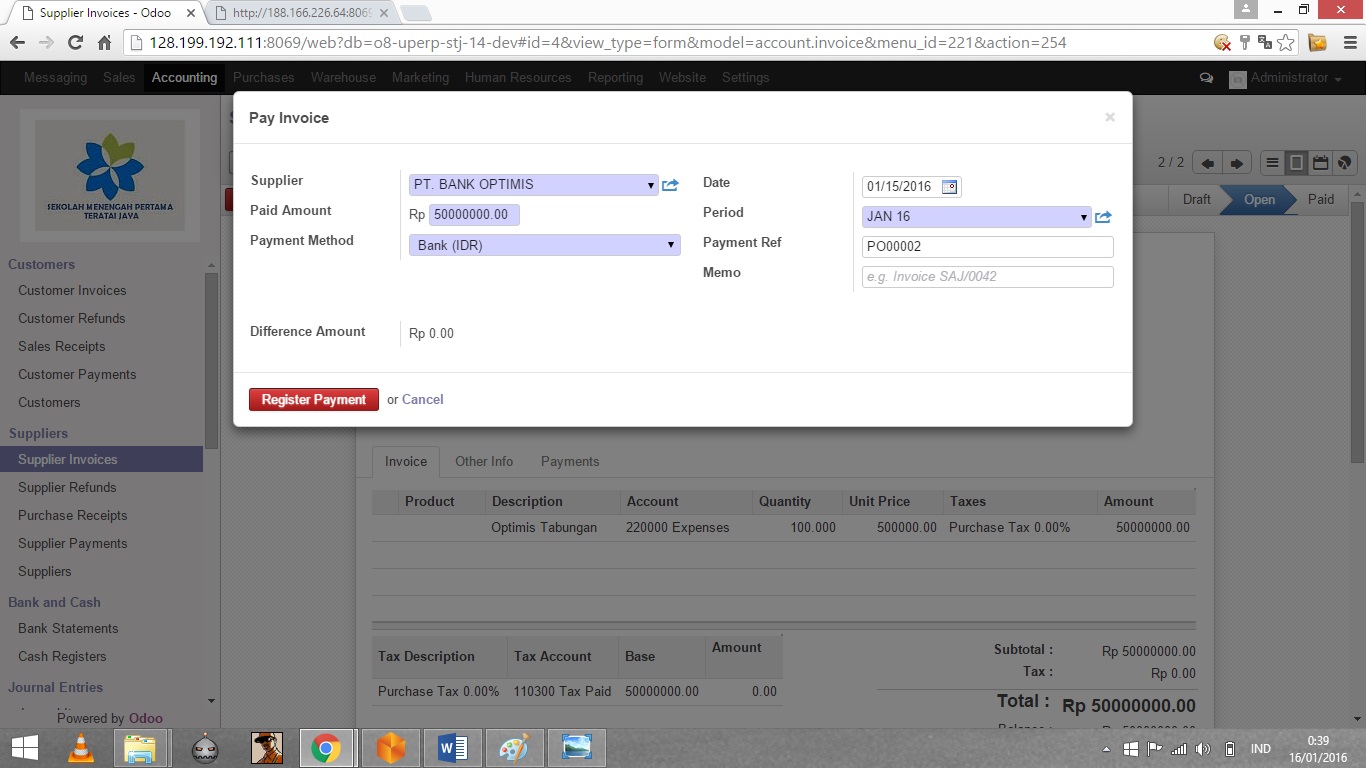
Task: Open Customer Invoices in the sidebar
Action: 72,291
